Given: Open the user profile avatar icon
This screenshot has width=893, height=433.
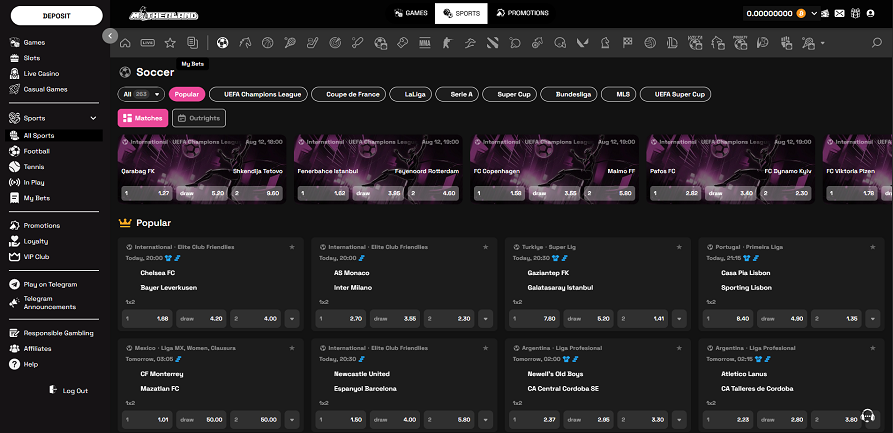Looking at the screenshot, I should pos(870,13).
